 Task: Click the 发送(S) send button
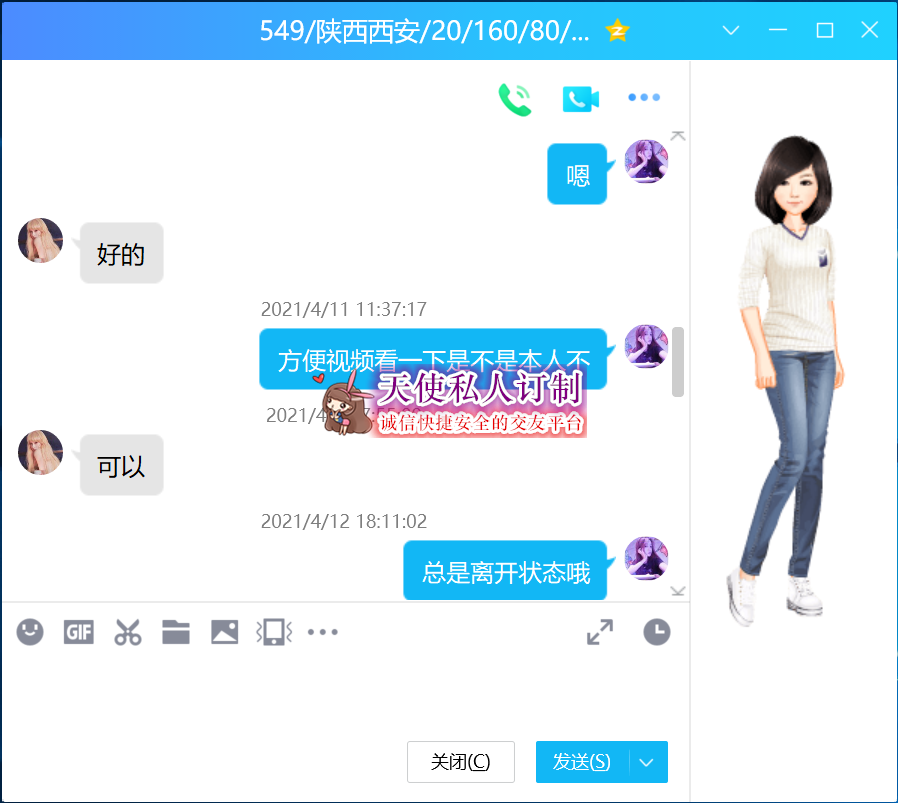(582, 762)
